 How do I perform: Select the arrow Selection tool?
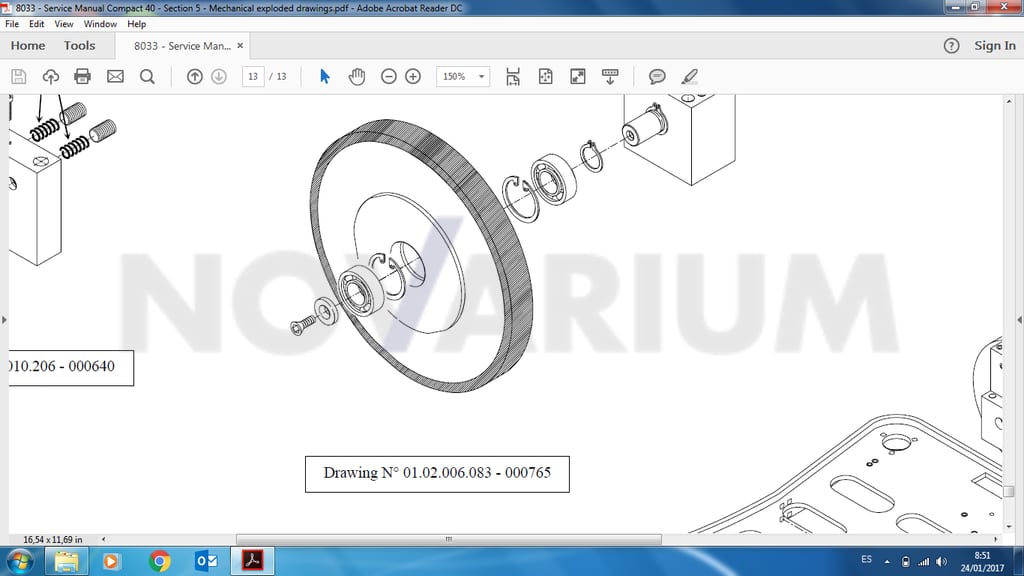point(325,76)
